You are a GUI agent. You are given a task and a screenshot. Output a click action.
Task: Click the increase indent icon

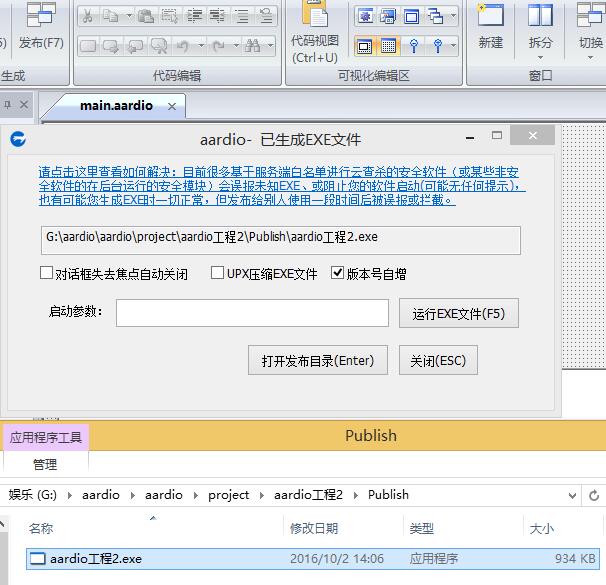click(194, 16)
